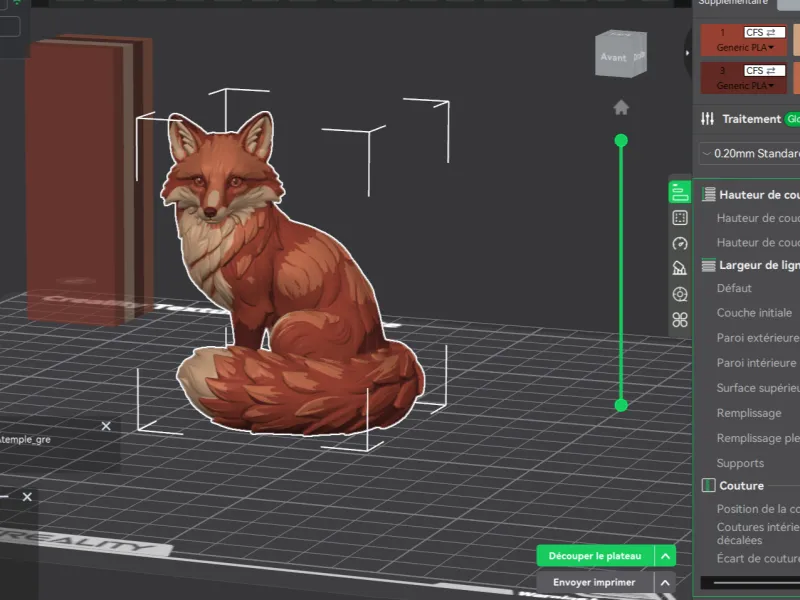This screenshot has width=800, height=600.
Task: Click the Écart de couture row
Action: 758,558
